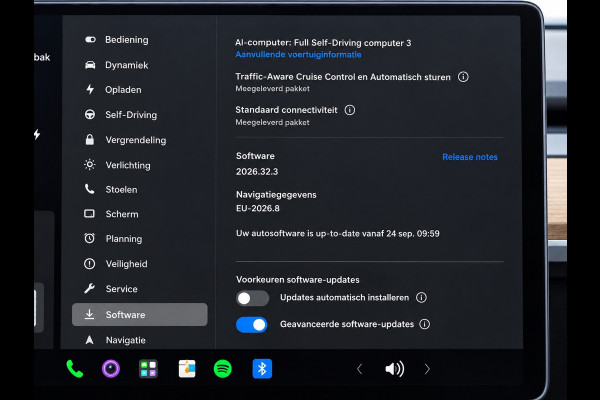The image size is (600, 400).
Task: Open the Toybox app icon
Action: point(187,369)
